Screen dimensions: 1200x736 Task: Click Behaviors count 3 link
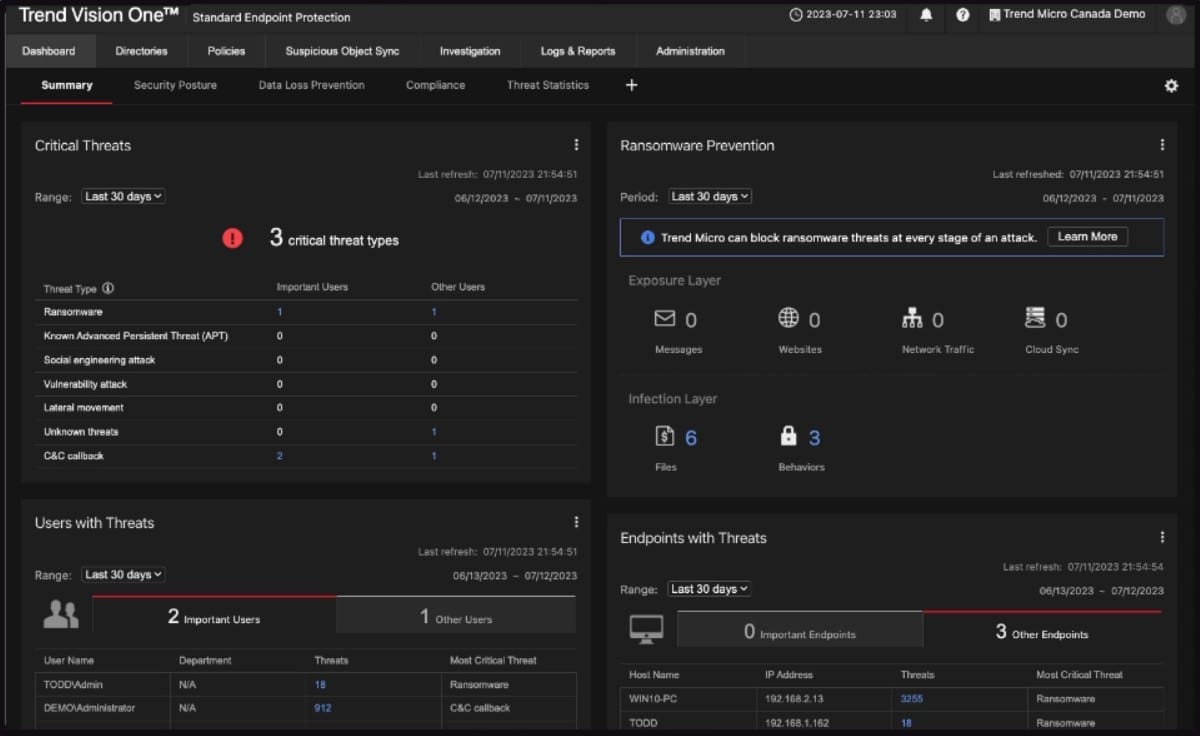[x=814, y=438]
